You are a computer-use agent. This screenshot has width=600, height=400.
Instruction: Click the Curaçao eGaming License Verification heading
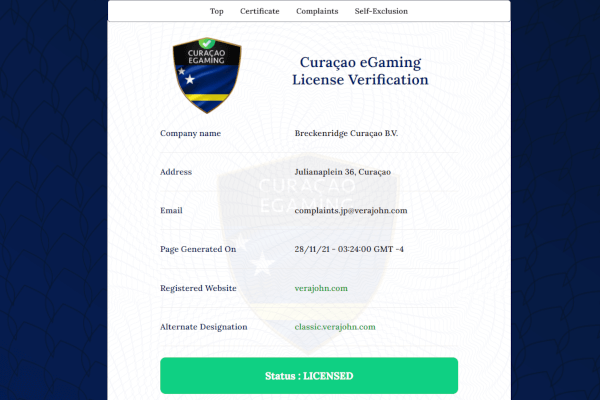(x=360, y=71)
